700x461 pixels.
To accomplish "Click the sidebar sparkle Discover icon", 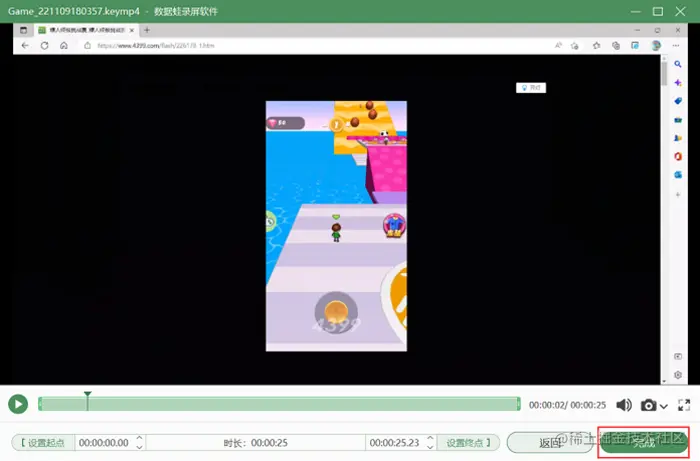I will [x=678, y=83].
